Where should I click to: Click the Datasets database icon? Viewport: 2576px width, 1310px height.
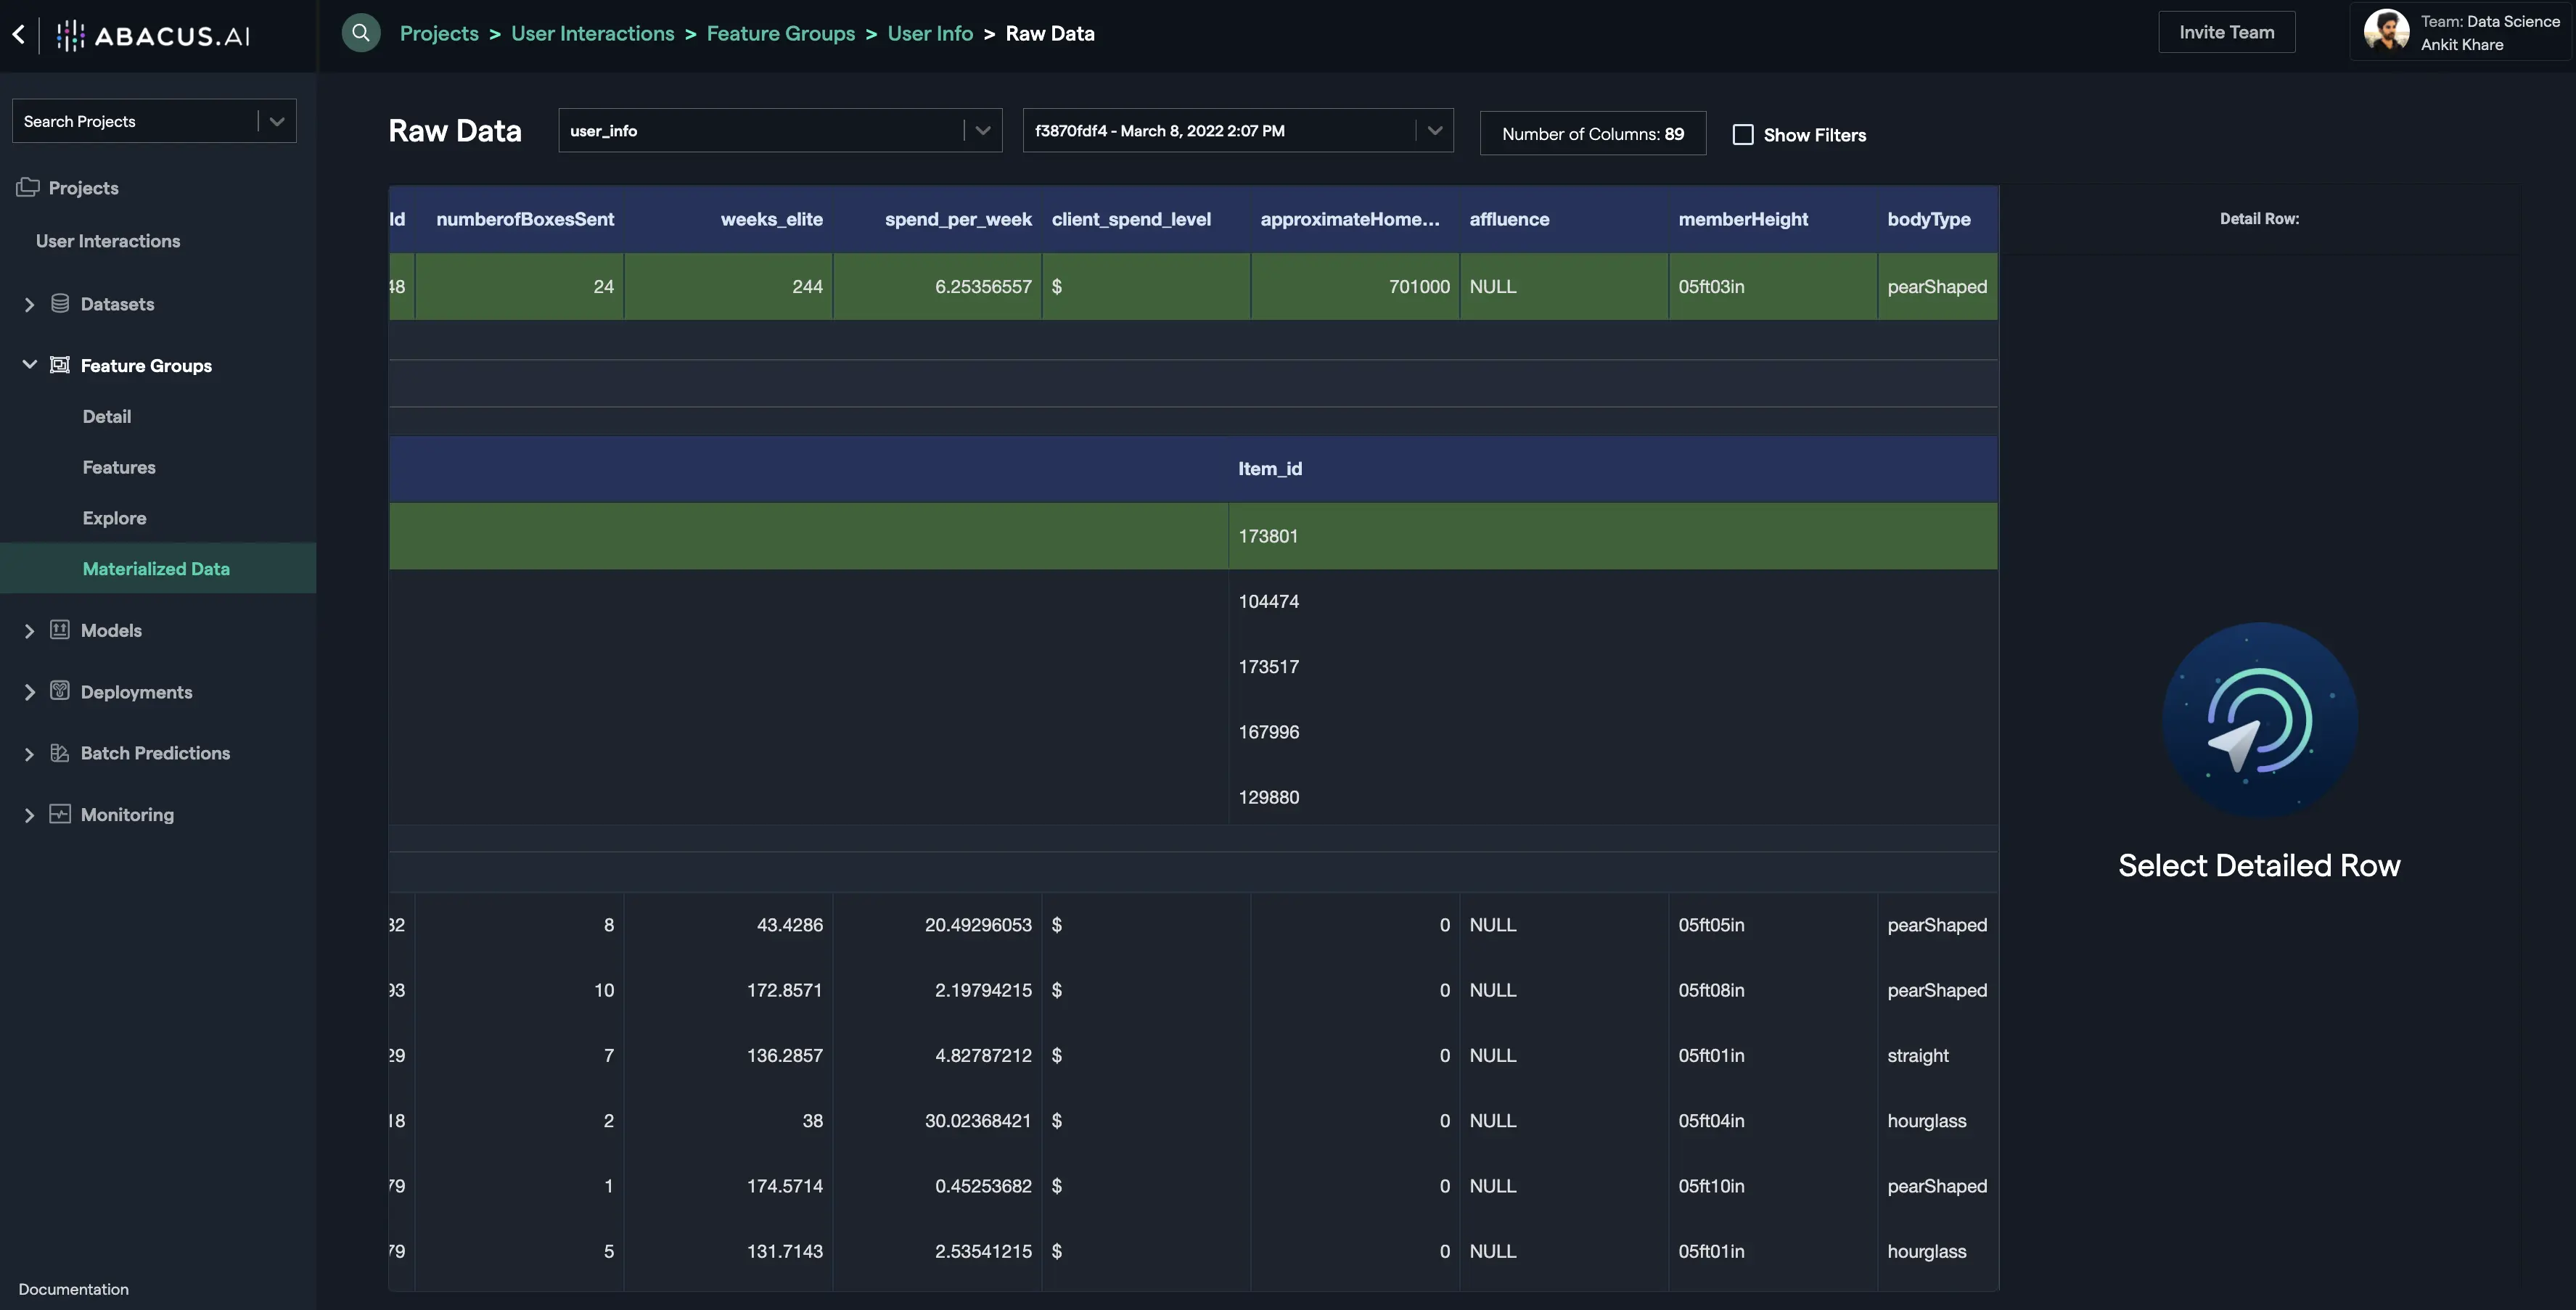60,303
